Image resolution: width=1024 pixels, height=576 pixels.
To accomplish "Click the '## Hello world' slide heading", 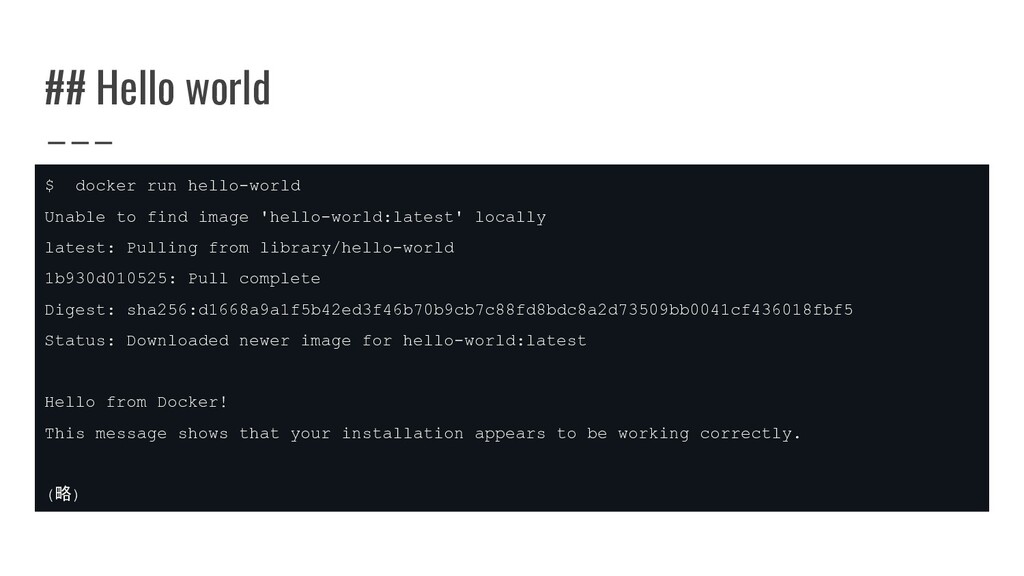I will point(157,87).
